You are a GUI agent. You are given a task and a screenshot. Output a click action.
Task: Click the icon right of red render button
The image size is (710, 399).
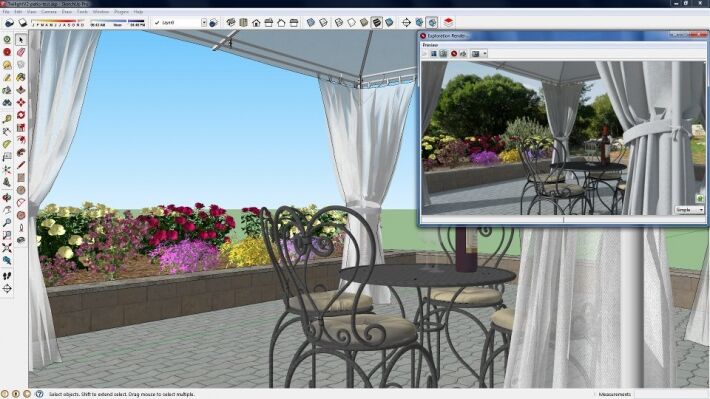click(x=463, y=53)
